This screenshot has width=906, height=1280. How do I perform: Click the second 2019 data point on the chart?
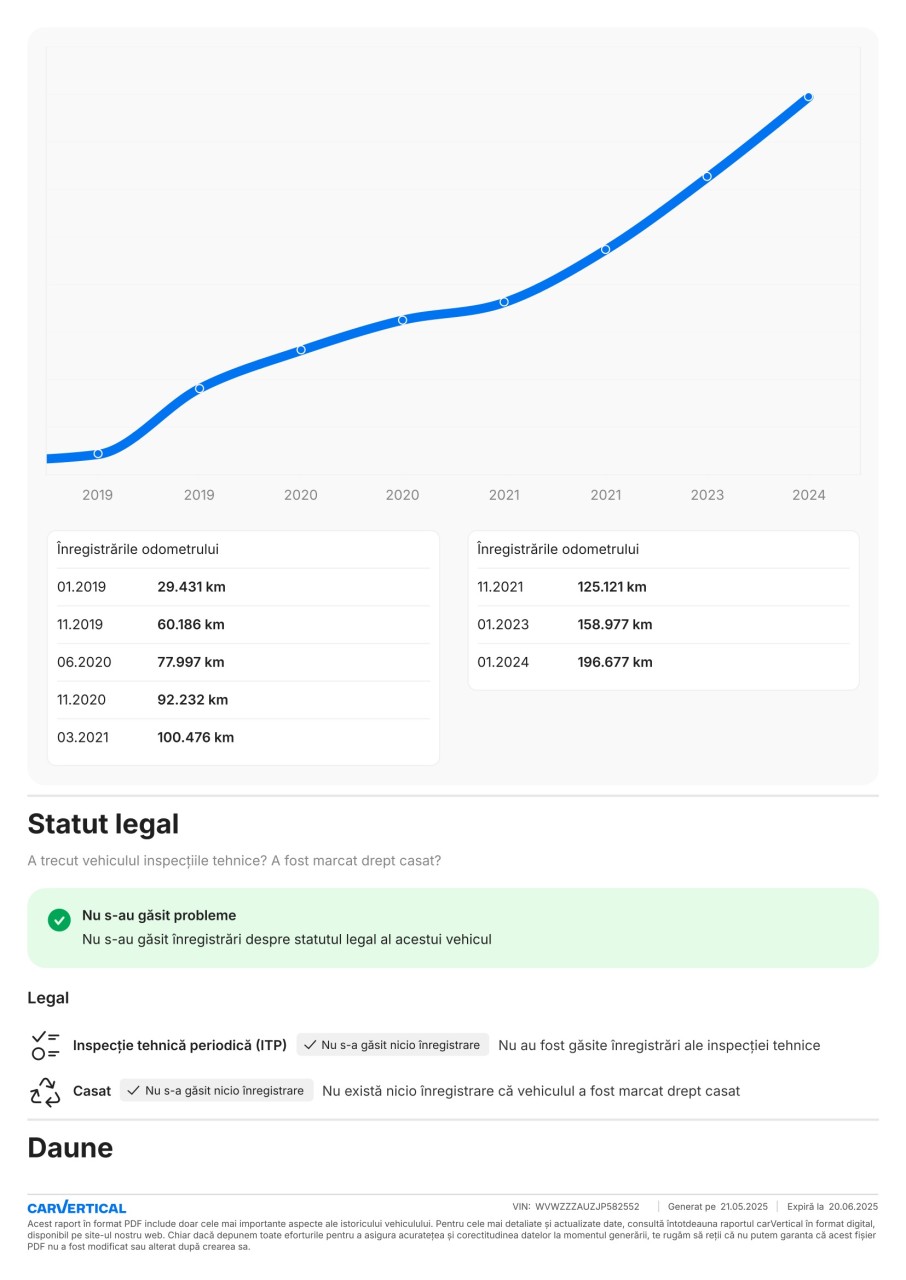click(199, 388)
